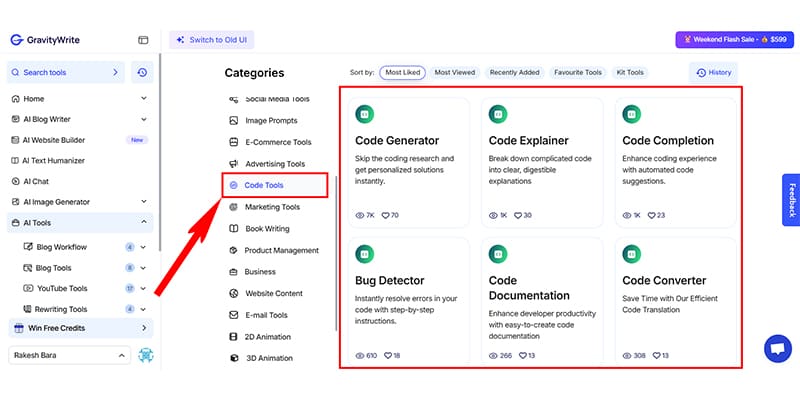Viewport: 800px width, 400px height.
Task: Sort tools by Most Liked
Action: pos(403,72)
